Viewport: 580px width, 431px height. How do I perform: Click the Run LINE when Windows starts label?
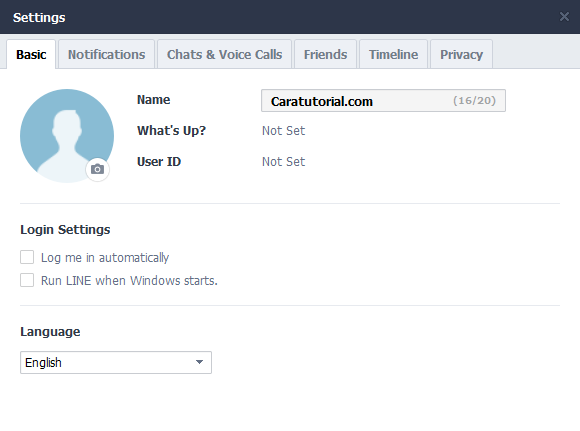(129, 281)
